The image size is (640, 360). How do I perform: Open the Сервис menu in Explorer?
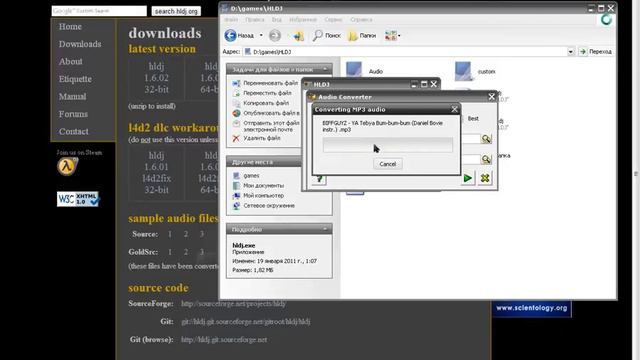333,20
